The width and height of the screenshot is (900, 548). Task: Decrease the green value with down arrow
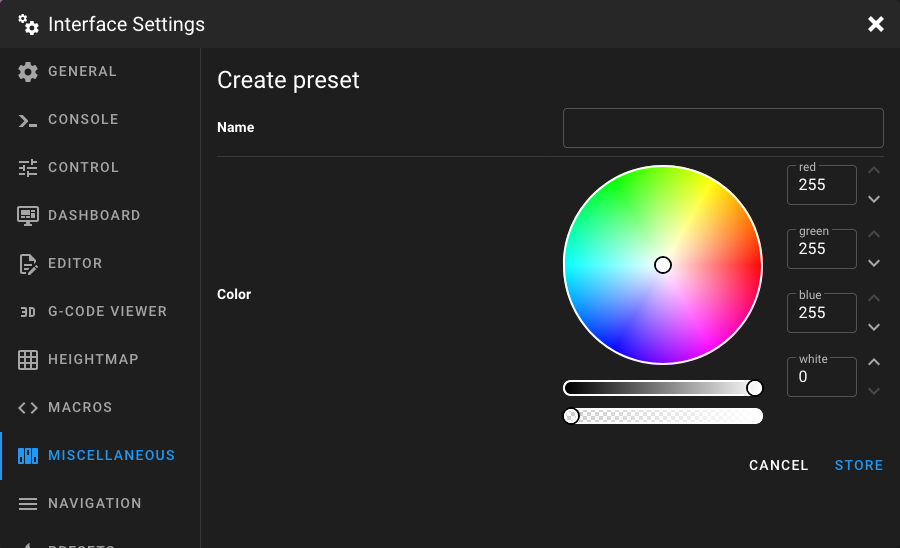tap(874, 263)
